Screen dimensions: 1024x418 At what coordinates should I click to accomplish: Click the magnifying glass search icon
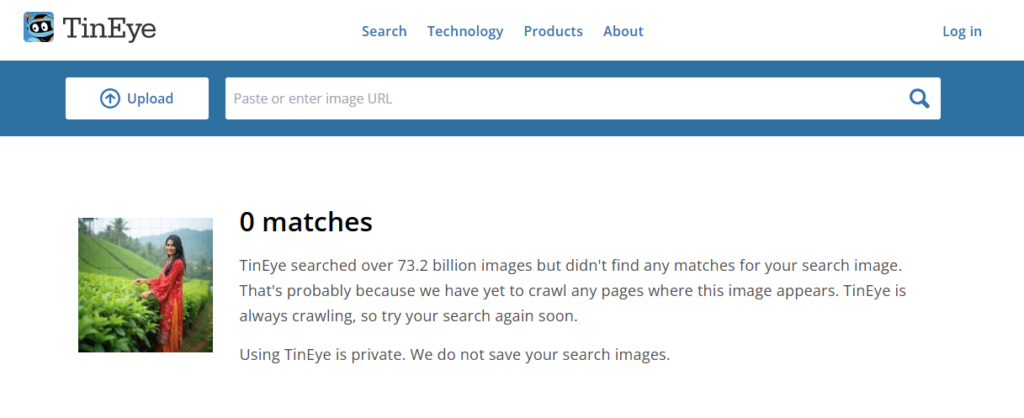(919, 98)
